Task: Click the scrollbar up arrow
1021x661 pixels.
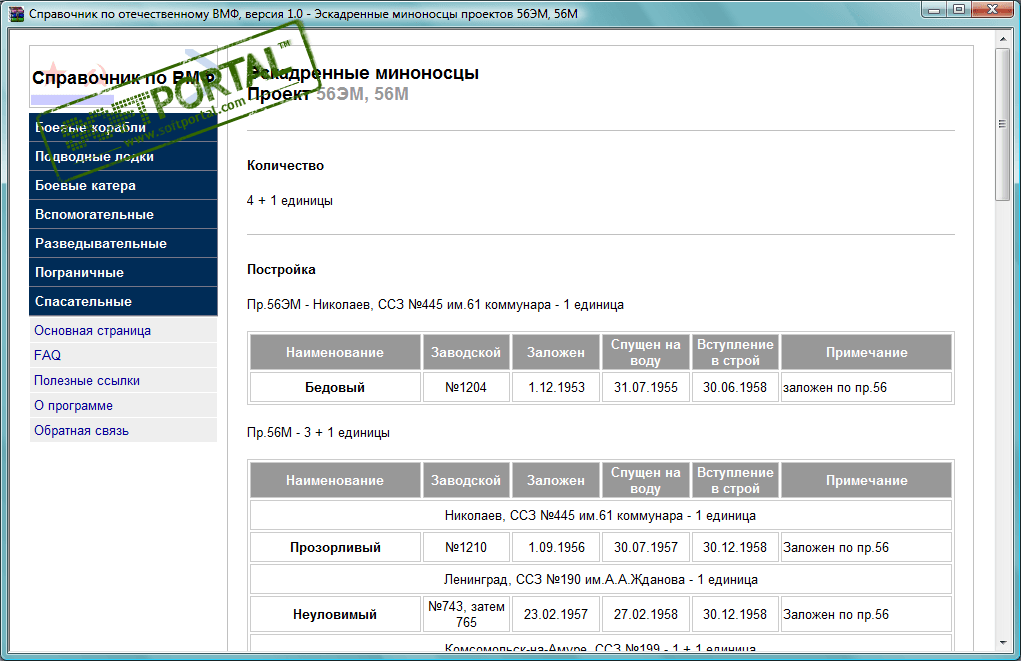Action: click(1002, 39)
